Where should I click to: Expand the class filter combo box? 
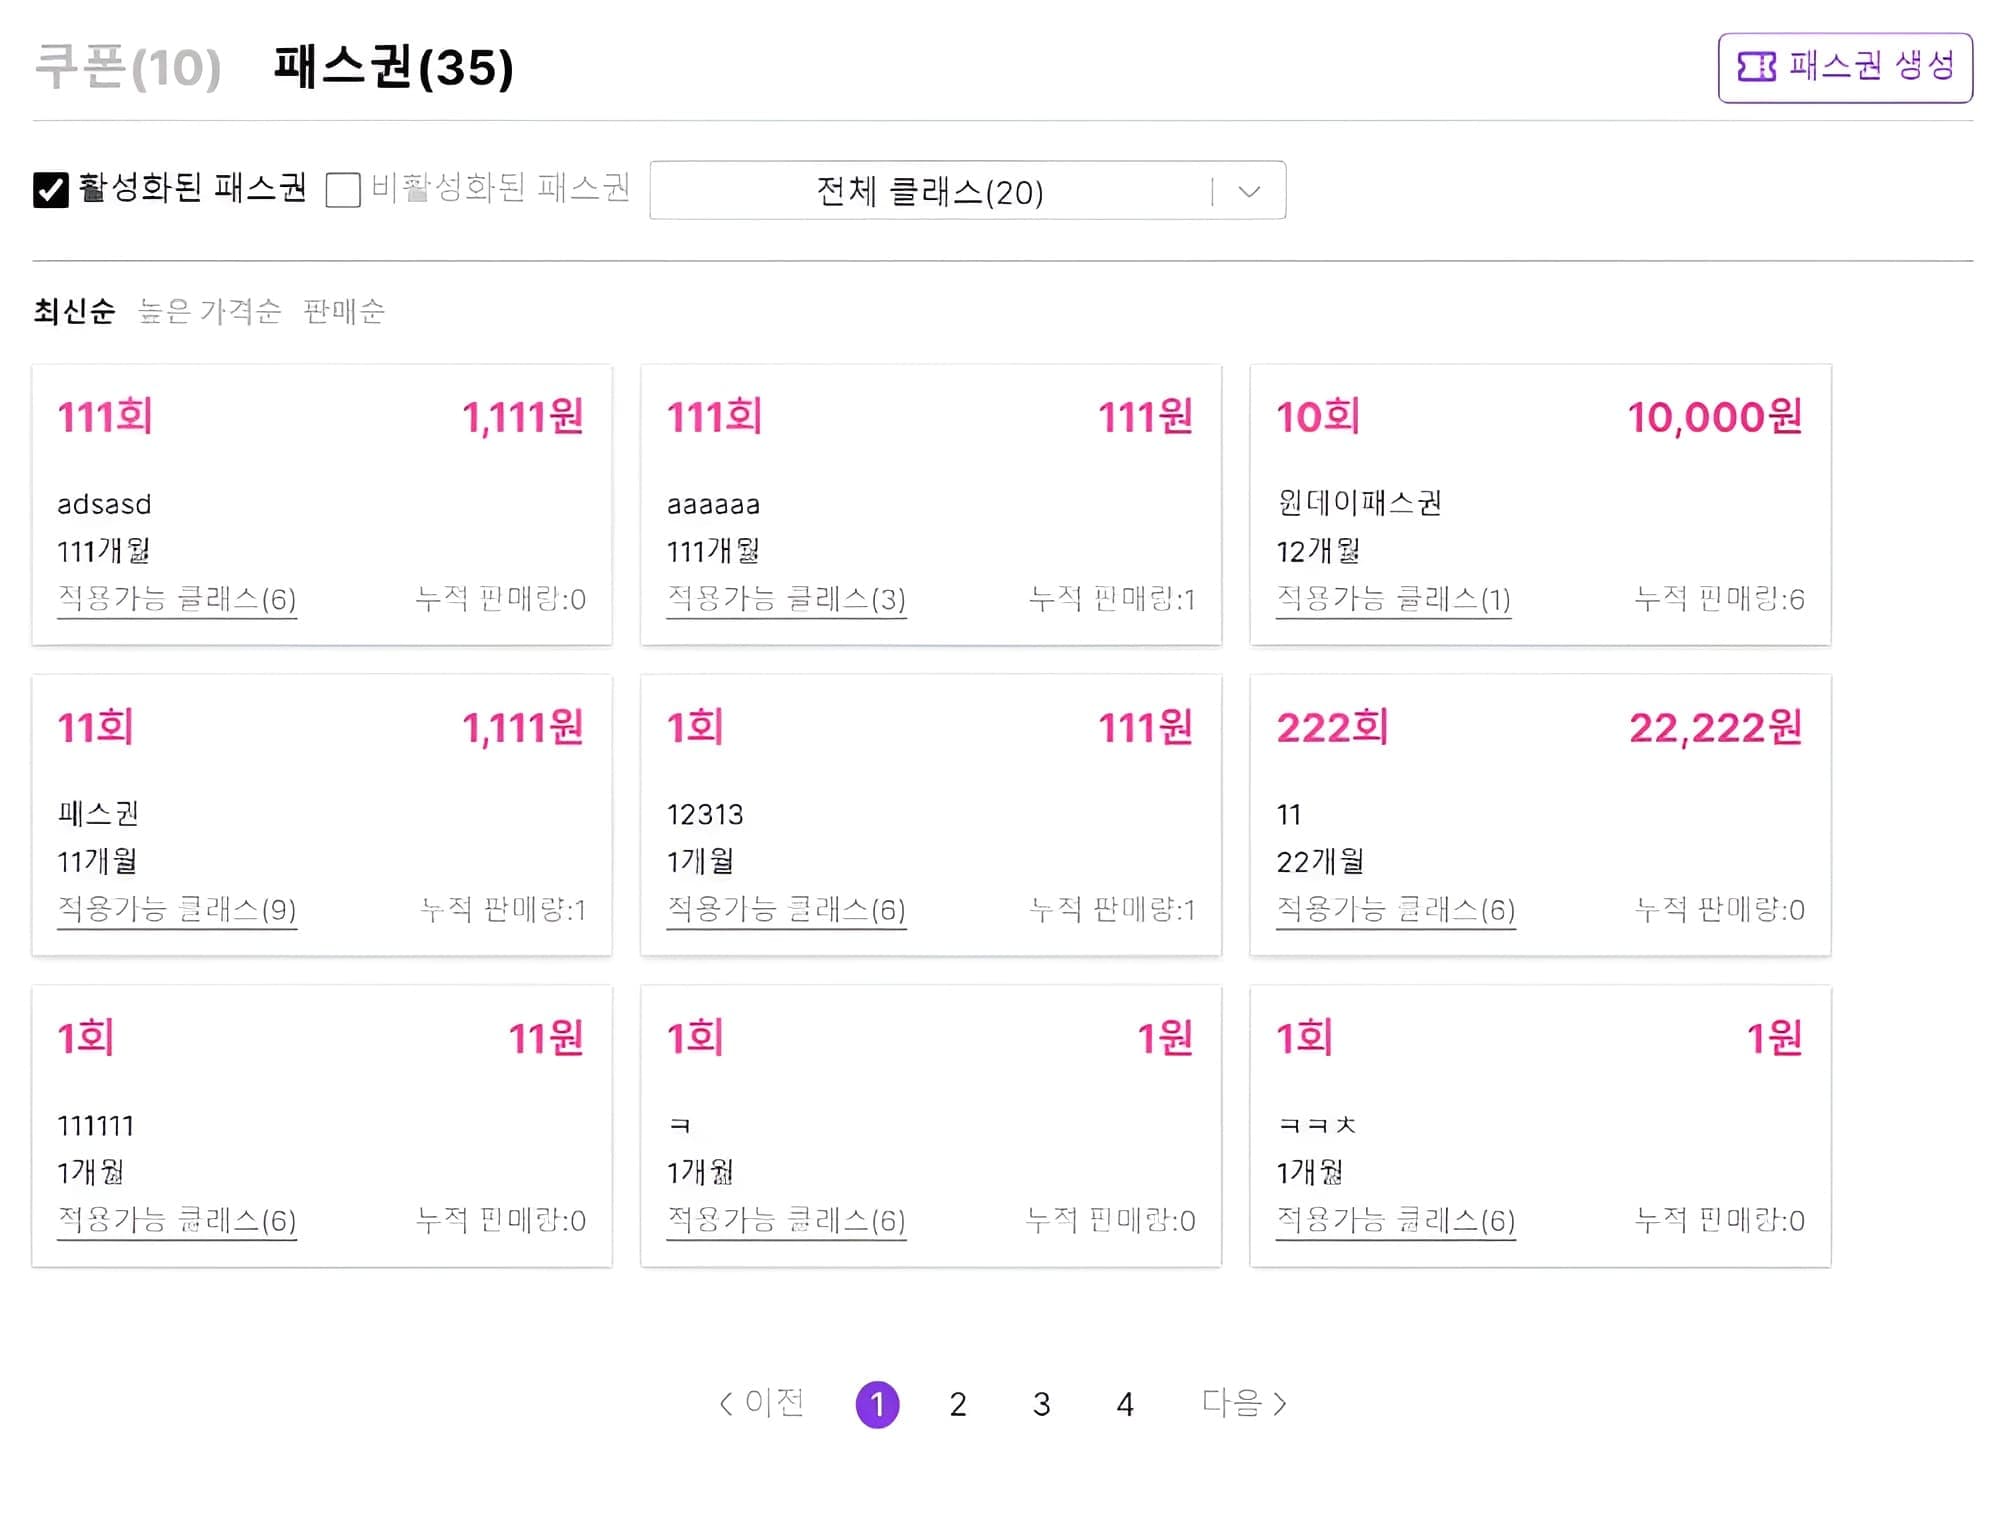[968, 190]
